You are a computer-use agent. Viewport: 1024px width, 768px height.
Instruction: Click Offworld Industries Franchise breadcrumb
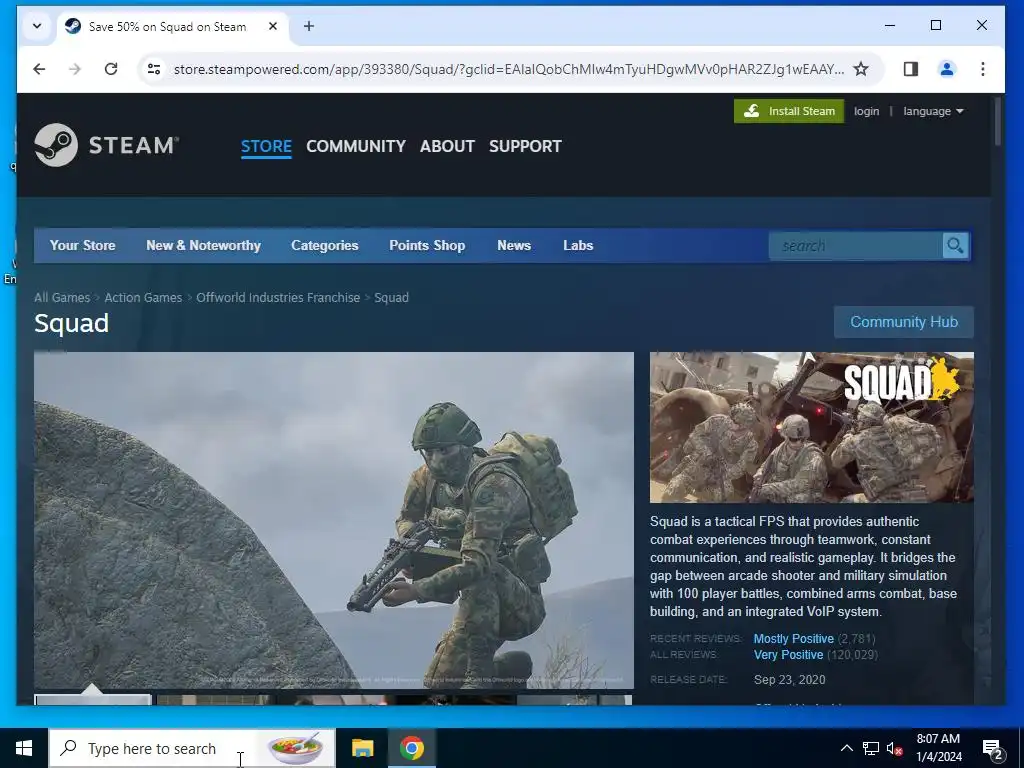[x=278, y=297]
